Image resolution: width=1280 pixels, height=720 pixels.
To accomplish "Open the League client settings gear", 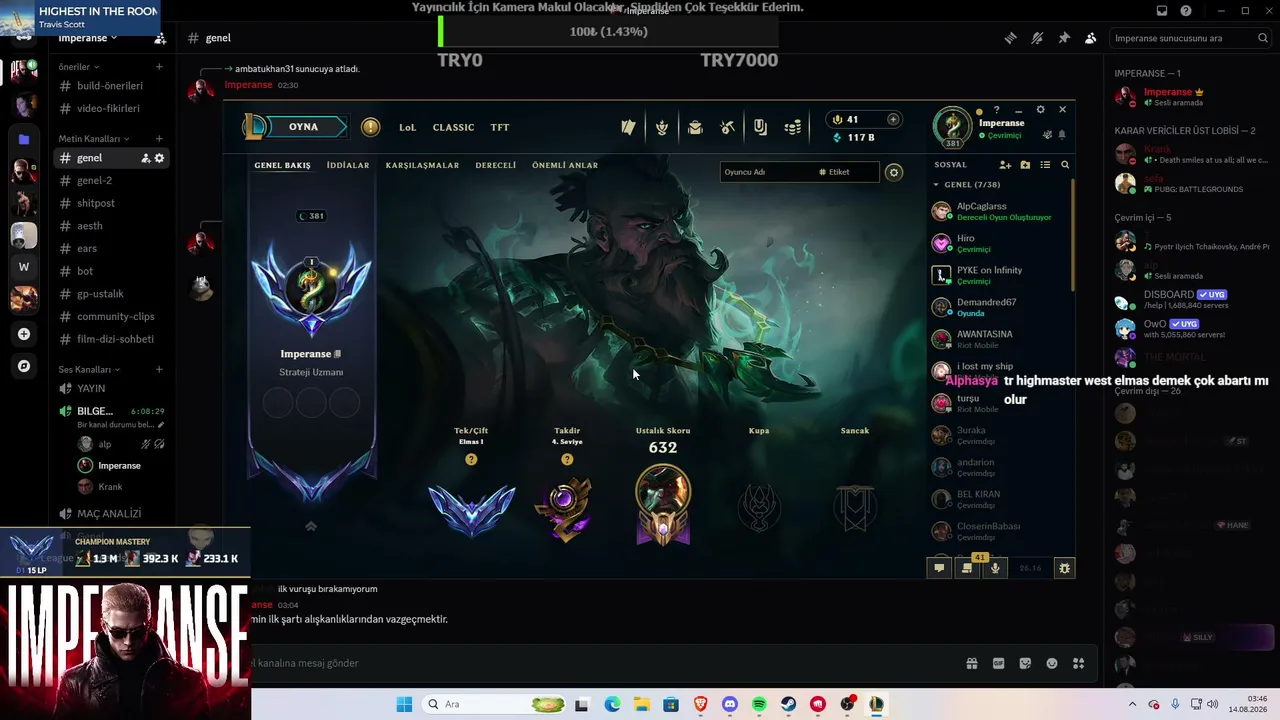I will click(x=1040, y=110).
